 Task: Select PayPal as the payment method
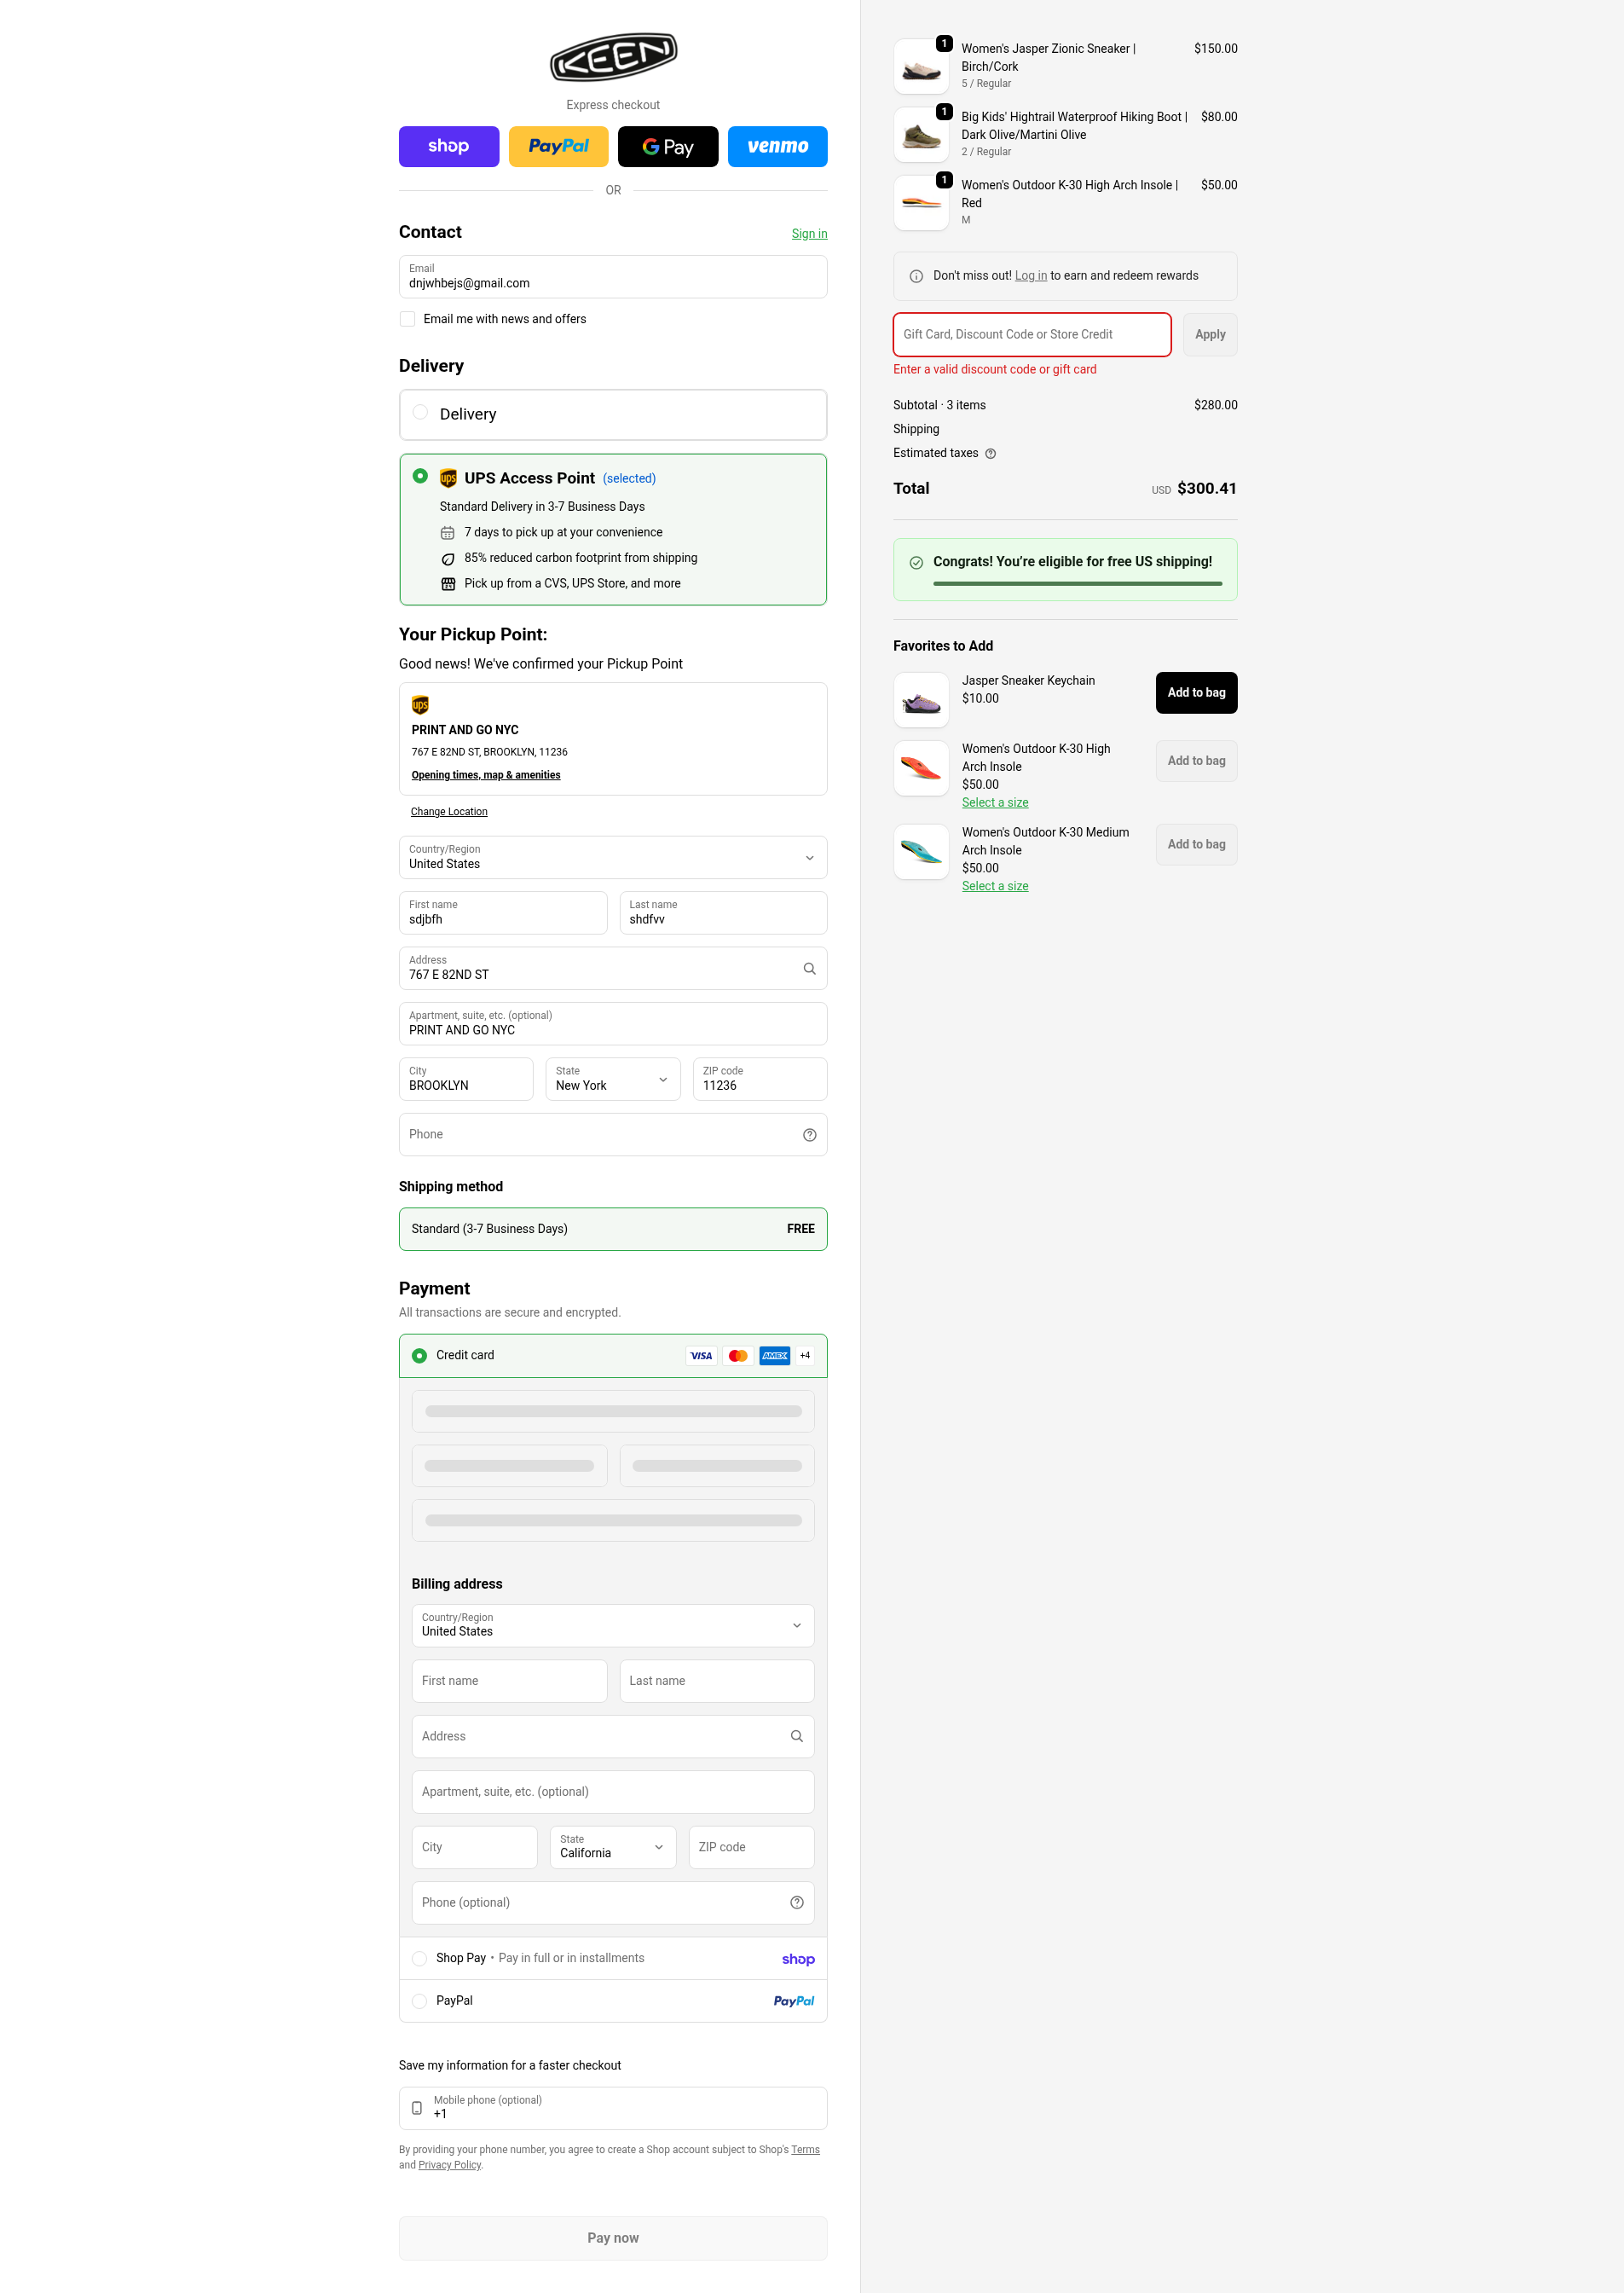[420, 2000]
